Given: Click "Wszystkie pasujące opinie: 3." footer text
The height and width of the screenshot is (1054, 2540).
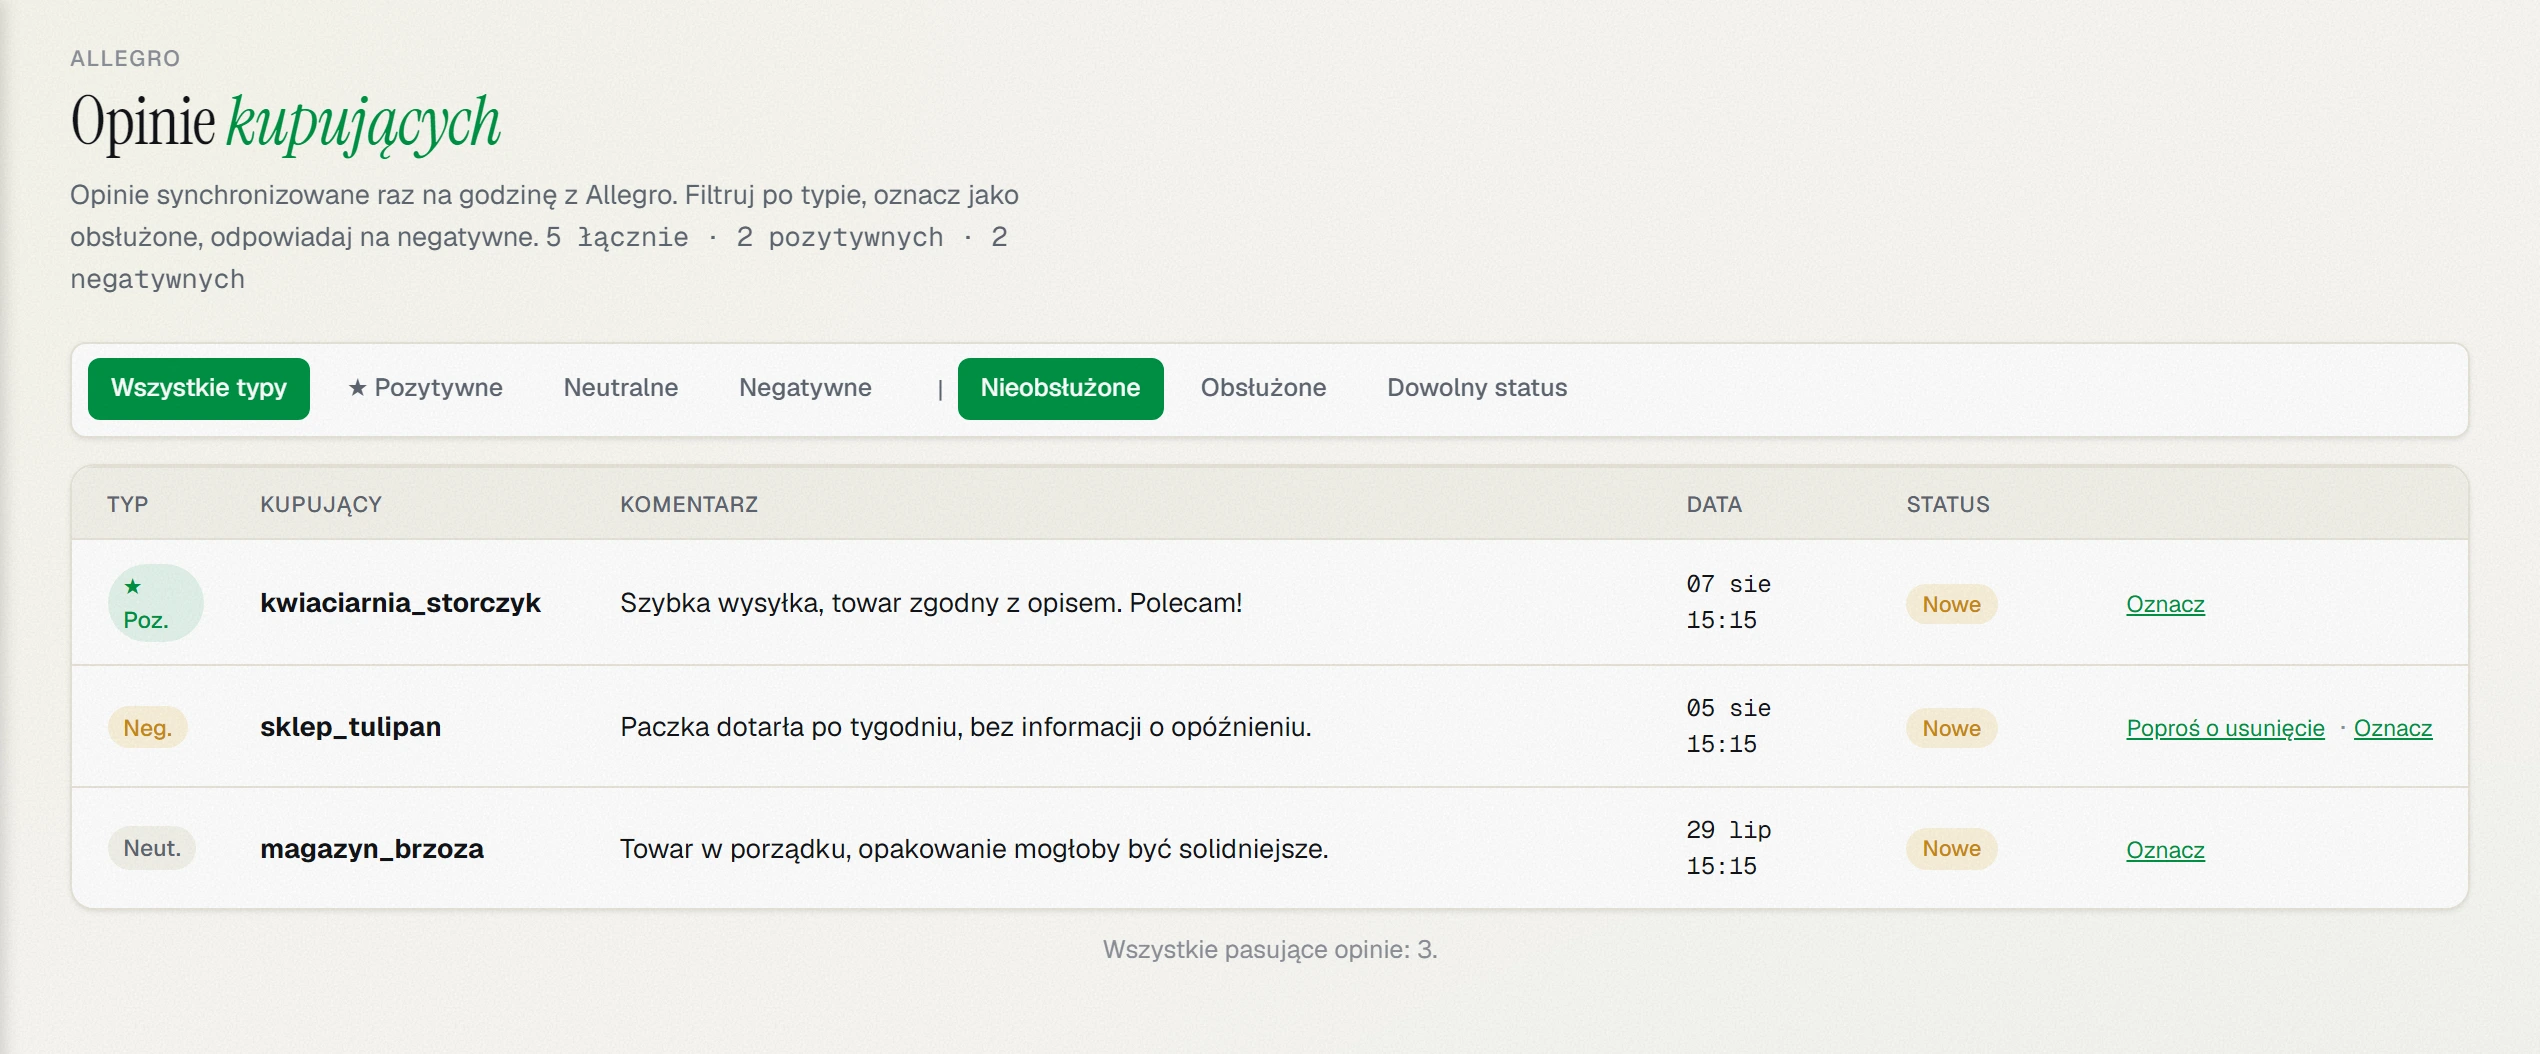Looking at the screenshot, I should pos(1270,949).
